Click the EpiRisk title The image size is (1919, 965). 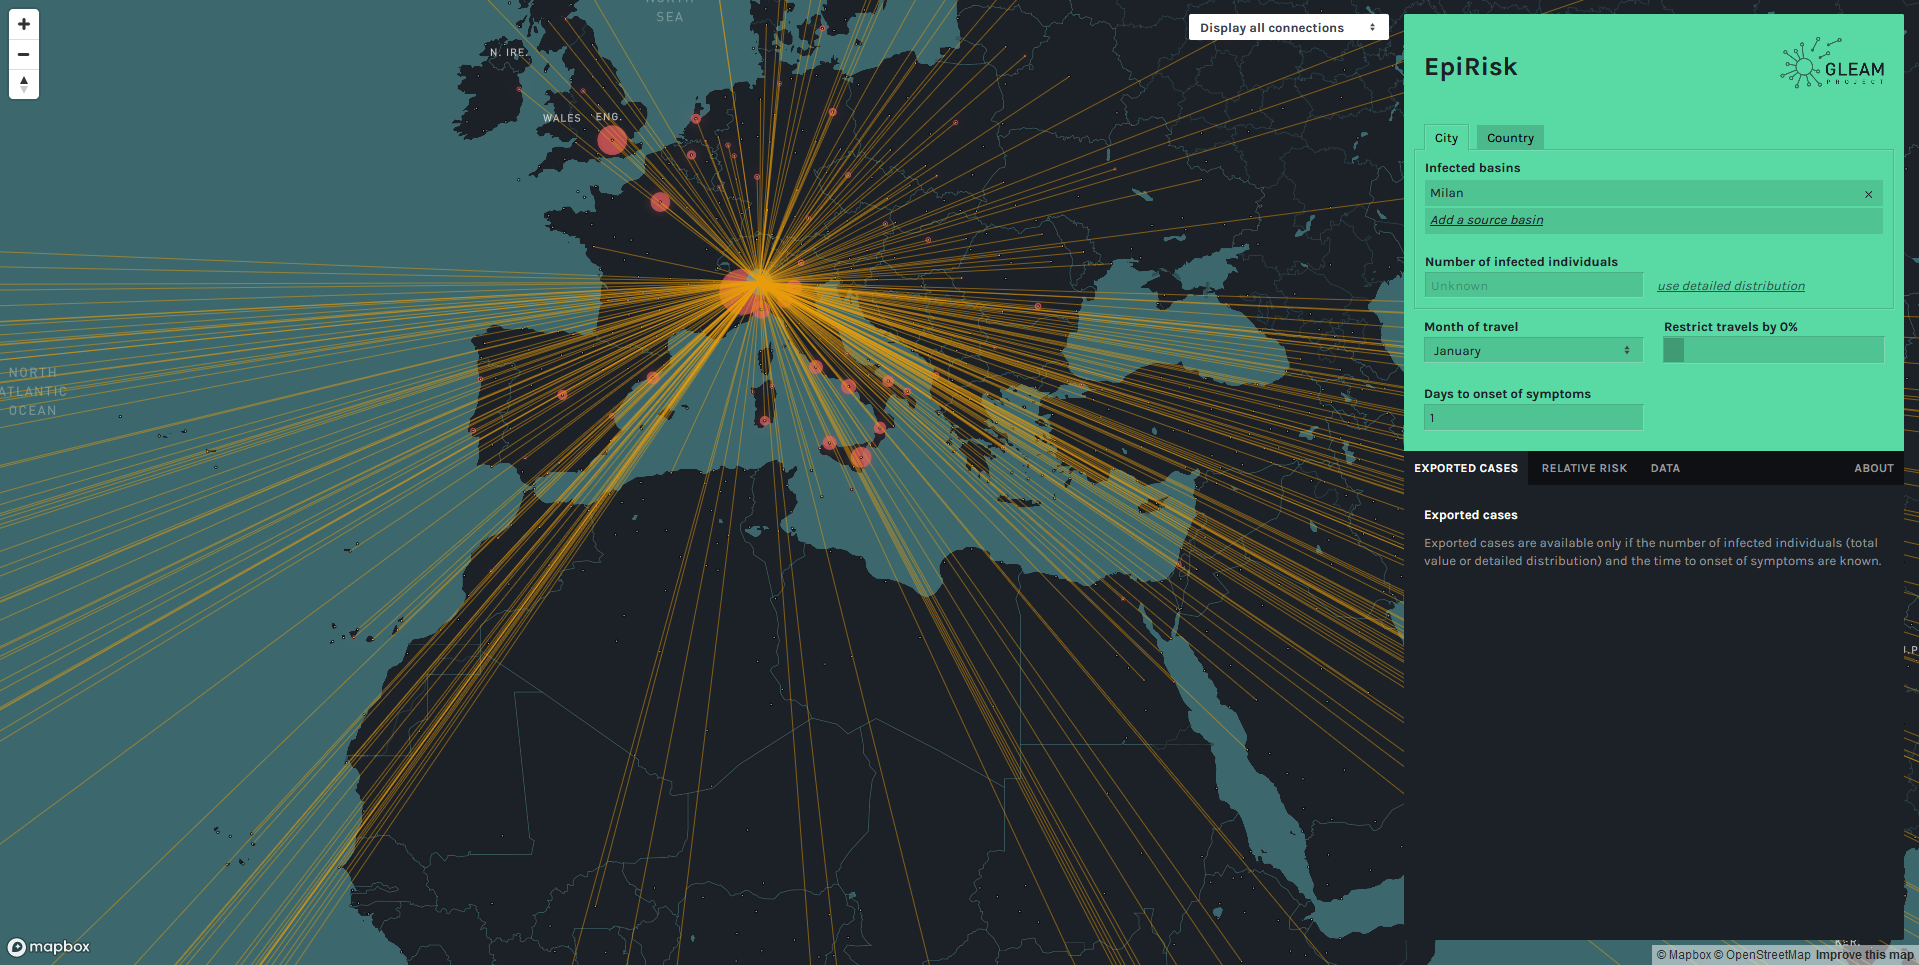(x=1470, y=67)
